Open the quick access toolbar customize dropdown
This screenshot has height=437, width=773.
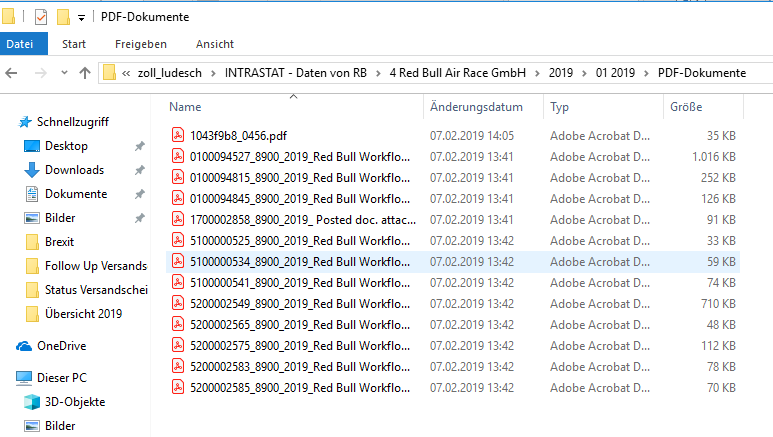(x=81, y=18)
